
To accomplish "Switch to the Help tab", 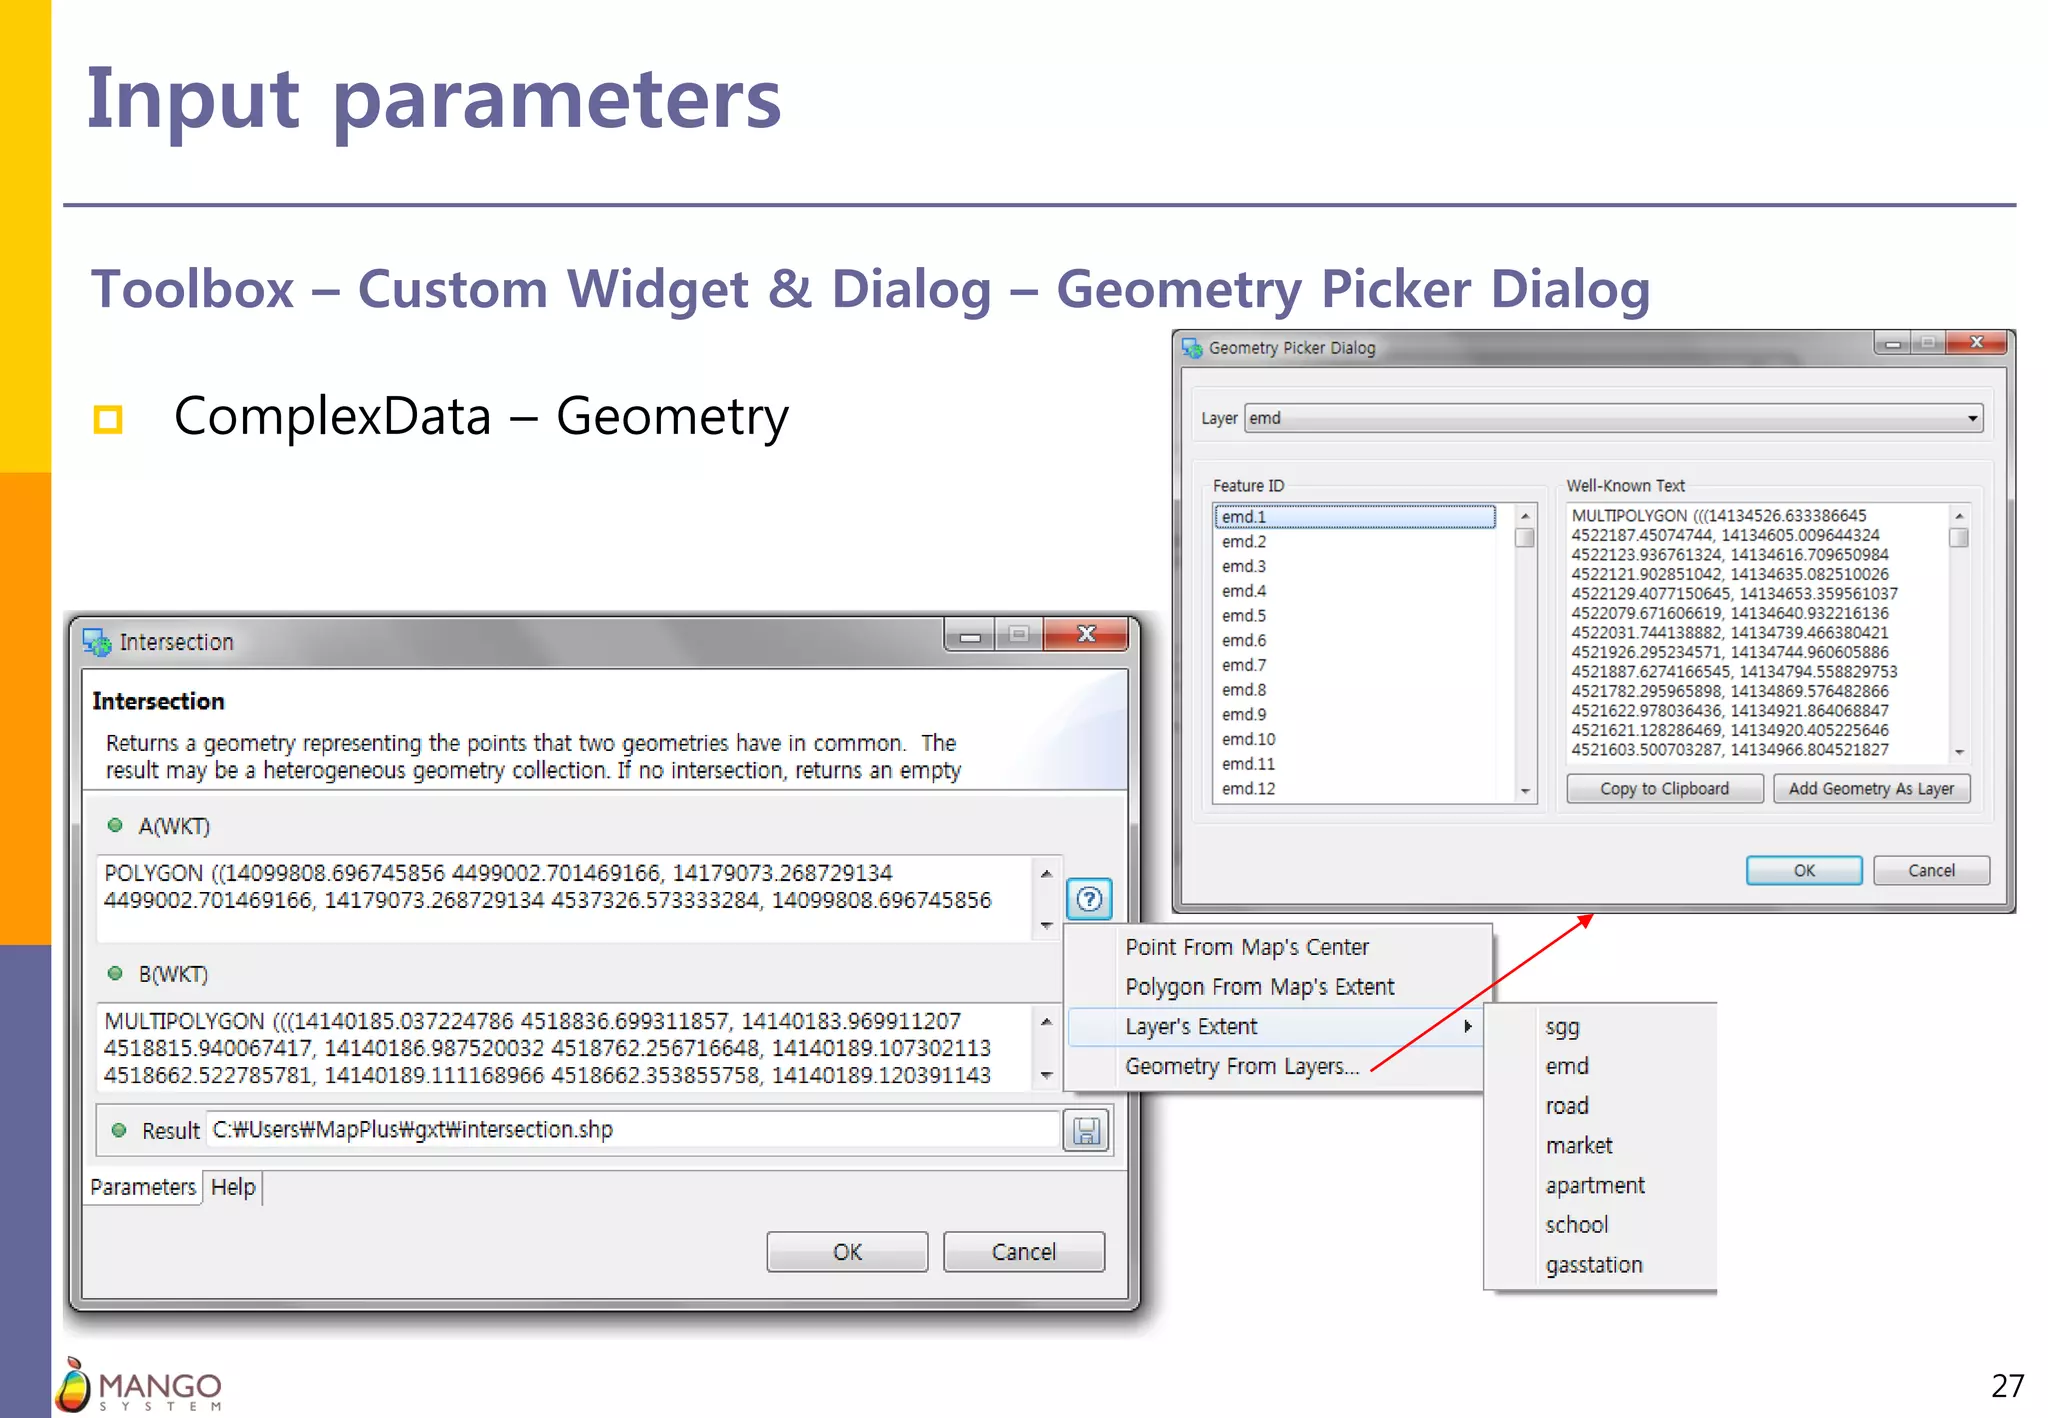I will click(x=233, y=1187).
